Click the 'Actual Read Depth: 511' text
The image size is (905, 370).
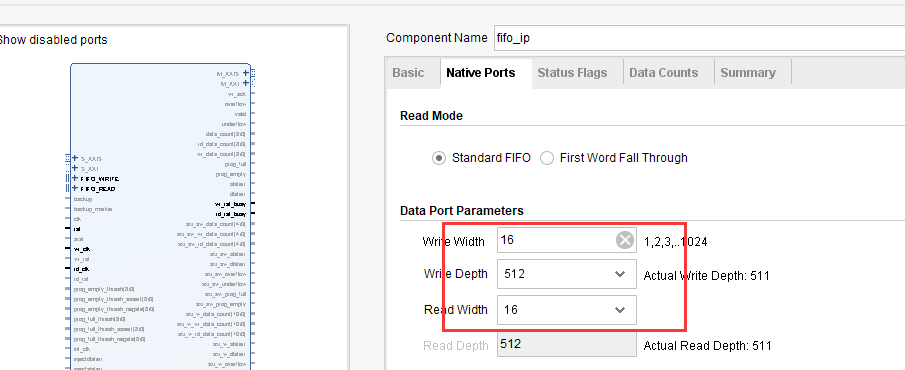(x=708, y=346)
